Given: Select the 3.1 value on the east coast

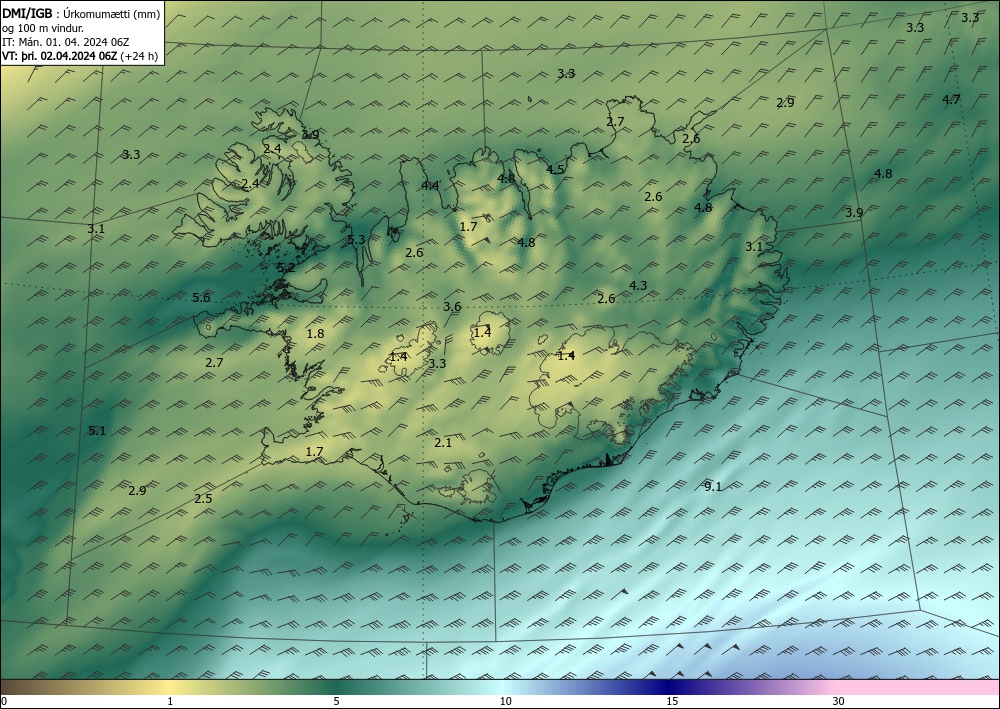Looking at the screenshot, I should [x=754, y=246].
